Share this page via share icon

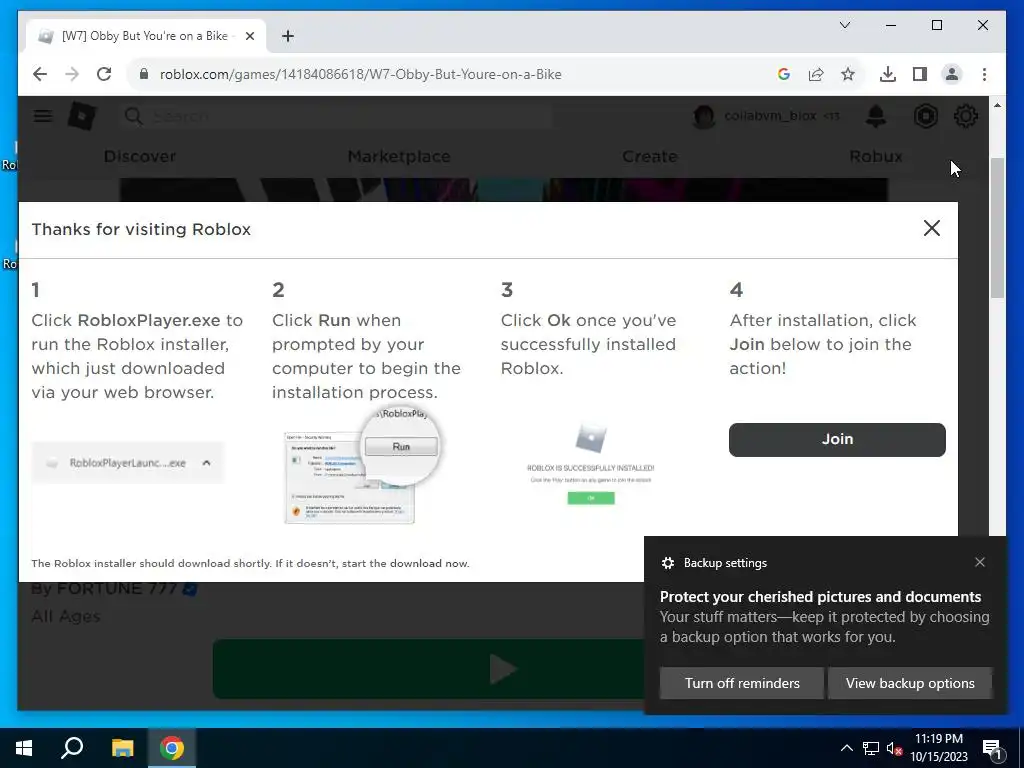[x=816, y=74]
